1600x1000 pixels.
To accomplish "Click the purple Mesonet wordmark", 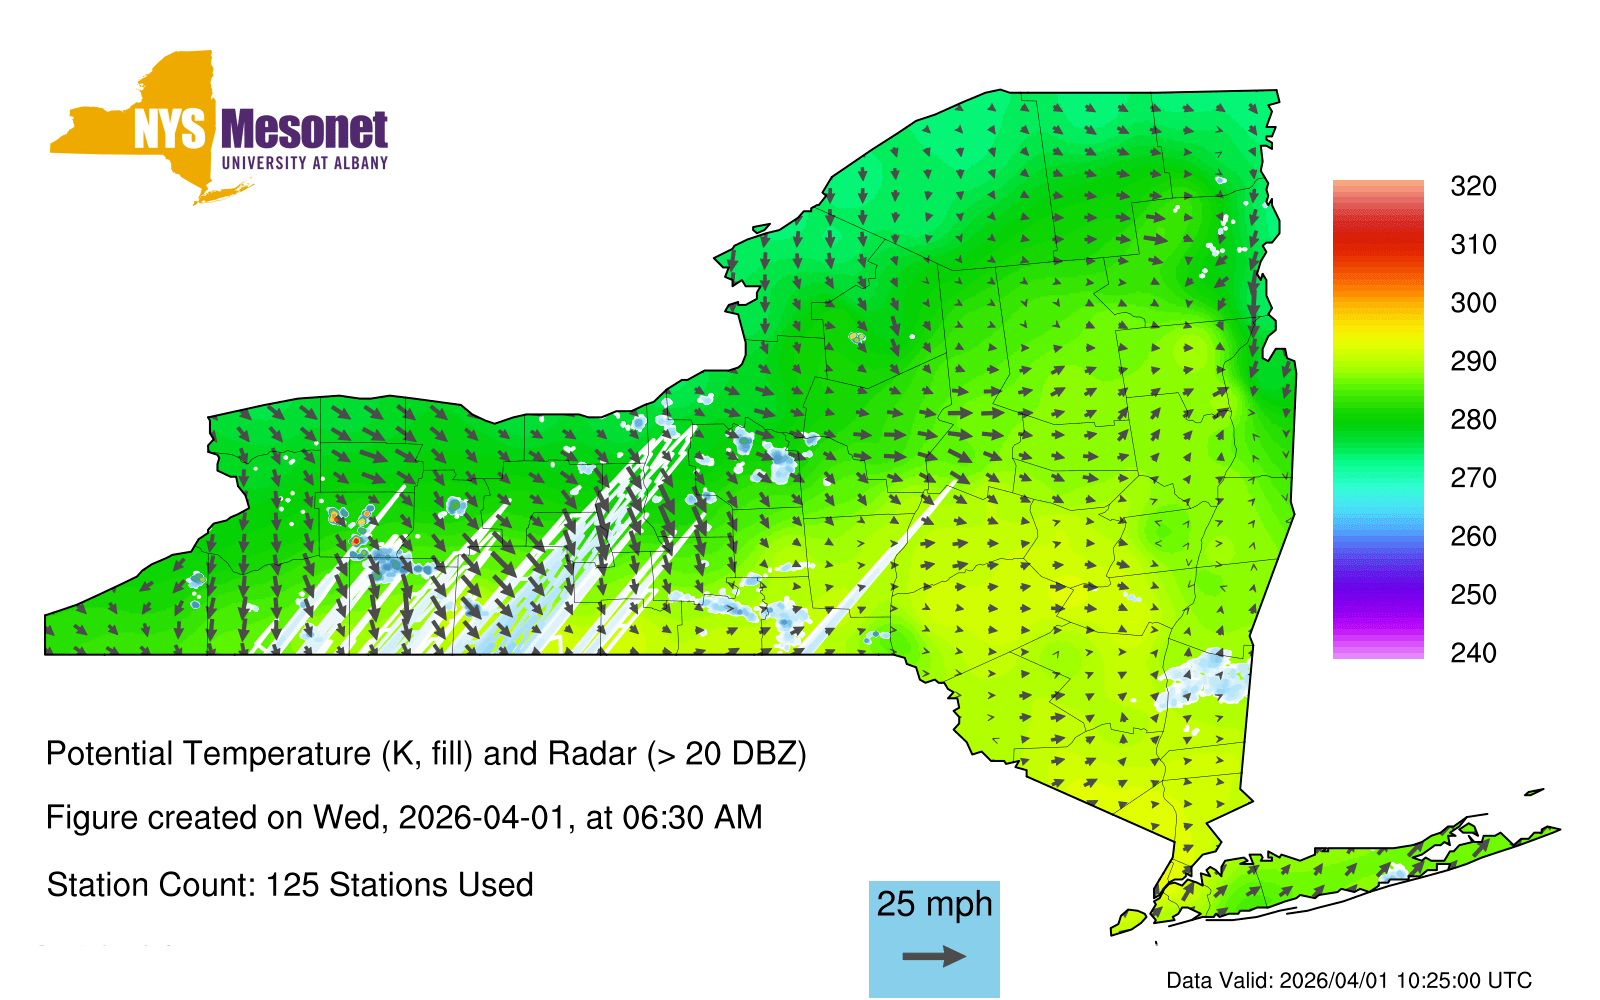I will click(304, 130).
